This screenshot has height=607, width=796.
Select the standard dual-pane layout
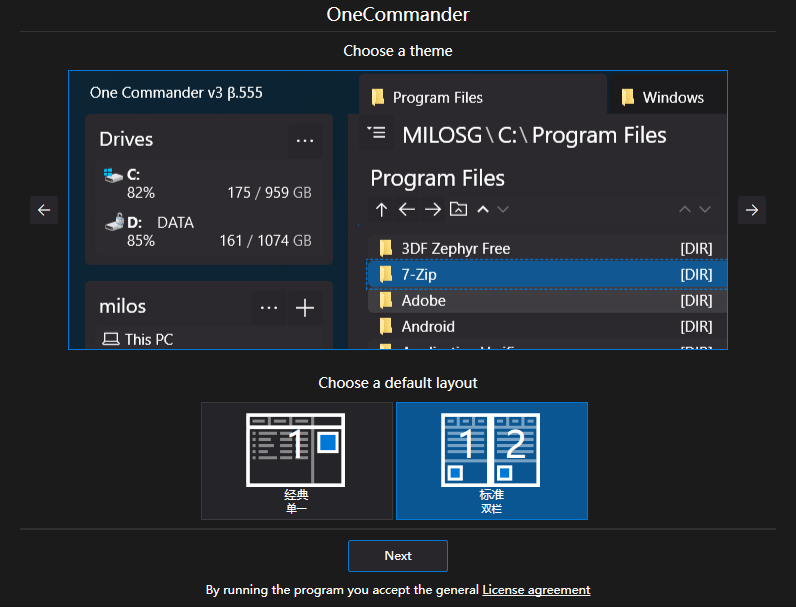(491, 460)
